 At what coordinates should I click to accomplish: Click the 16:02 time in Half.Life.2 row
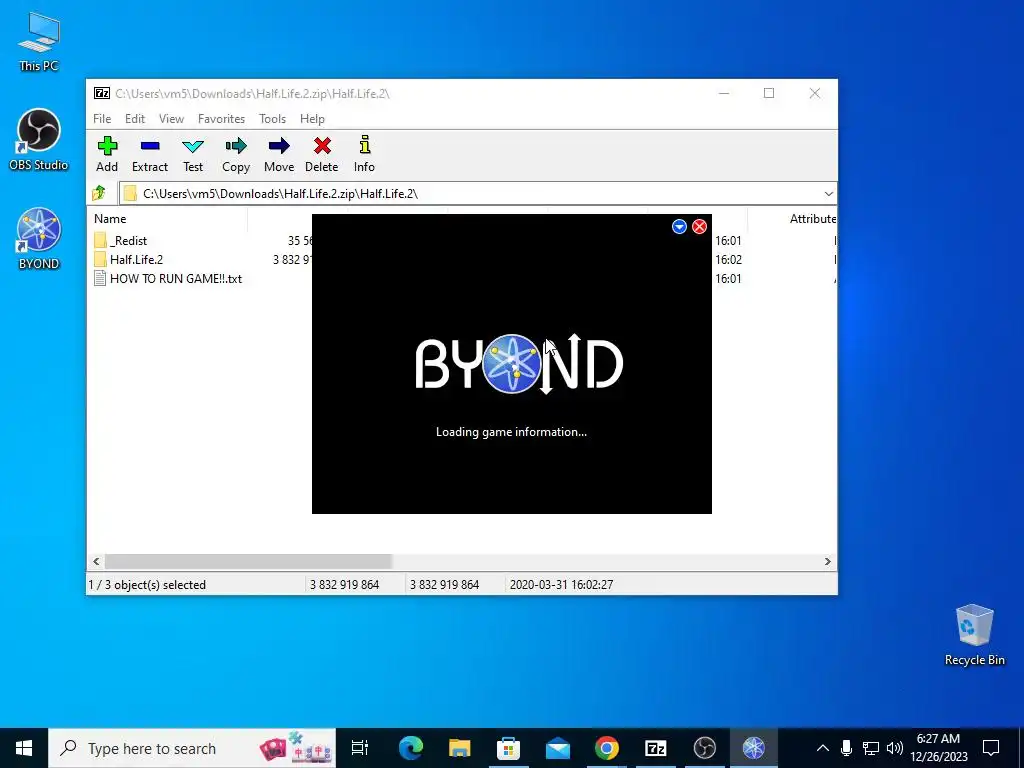[728, 260]
